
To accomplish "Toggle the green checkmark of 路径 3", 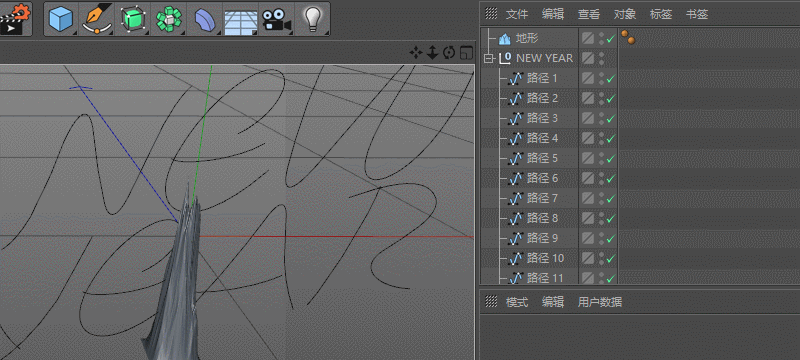I will click(x=611, y=119).
